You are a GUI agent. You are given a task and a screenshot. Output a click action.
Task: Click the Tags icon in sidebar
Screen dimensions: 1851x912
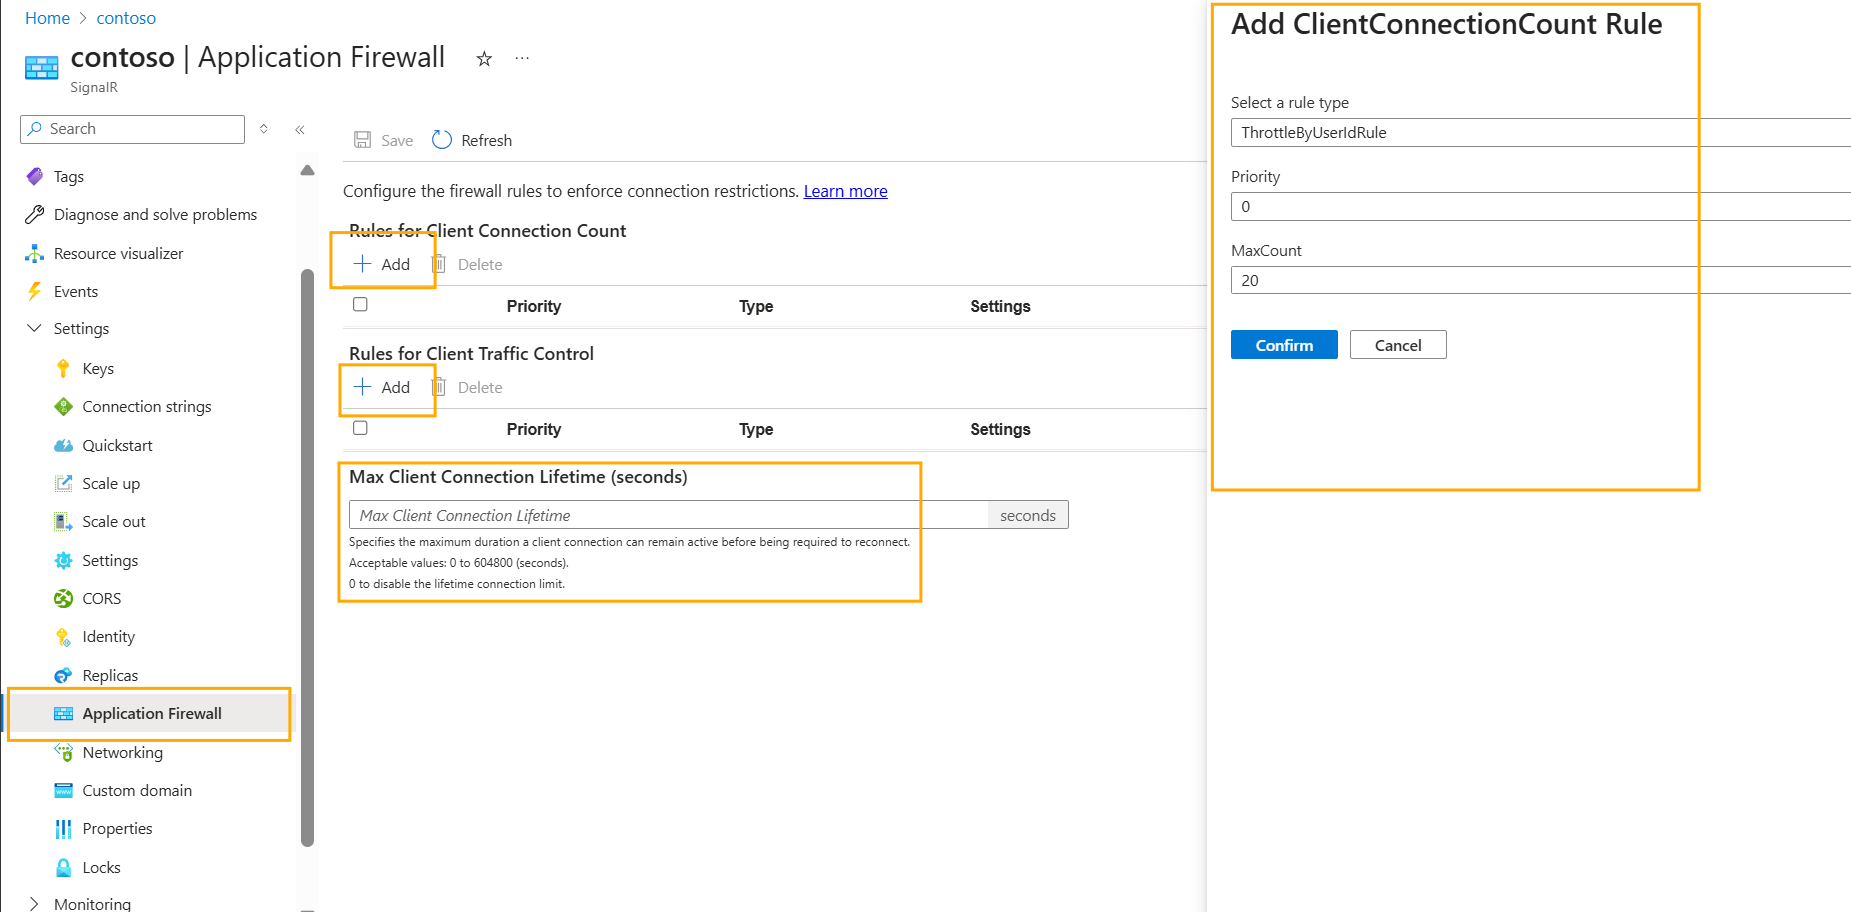pos(35,176)
